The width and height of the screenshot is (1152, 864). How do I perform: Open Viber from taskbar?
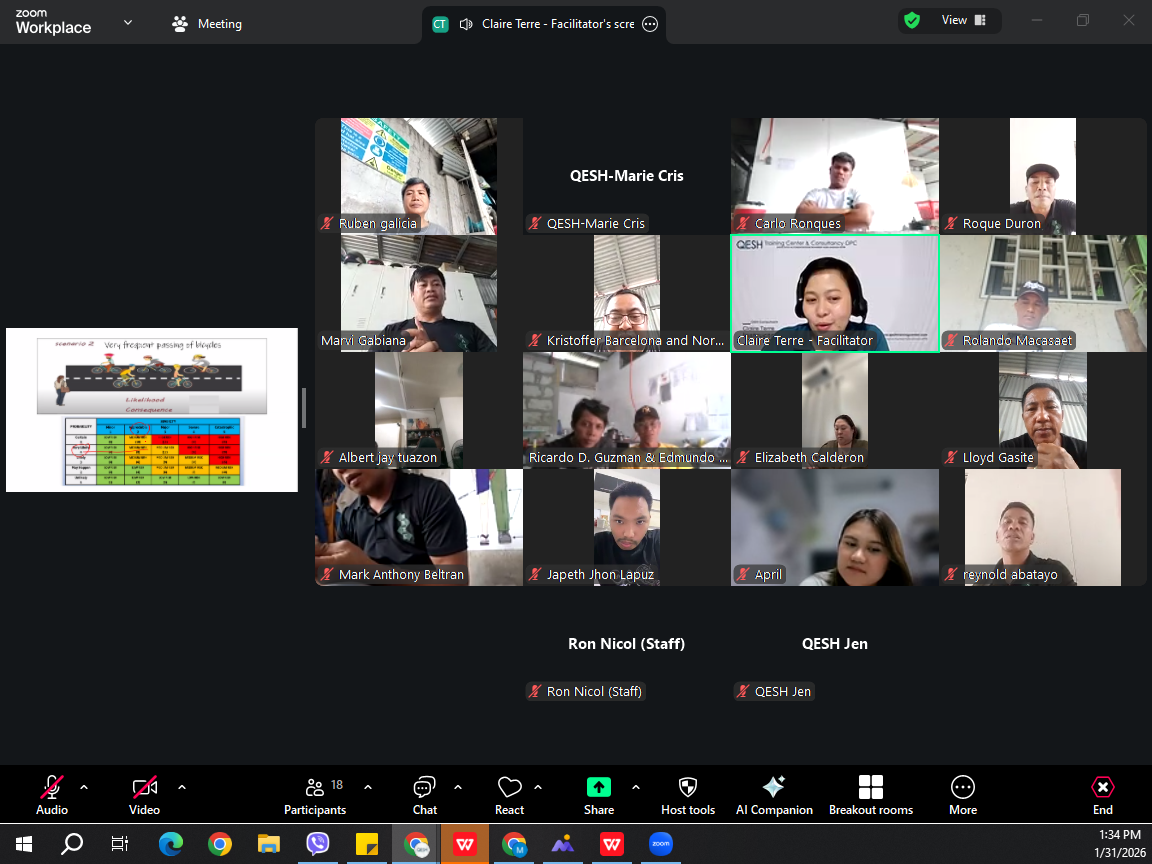(x=317, y=844)
